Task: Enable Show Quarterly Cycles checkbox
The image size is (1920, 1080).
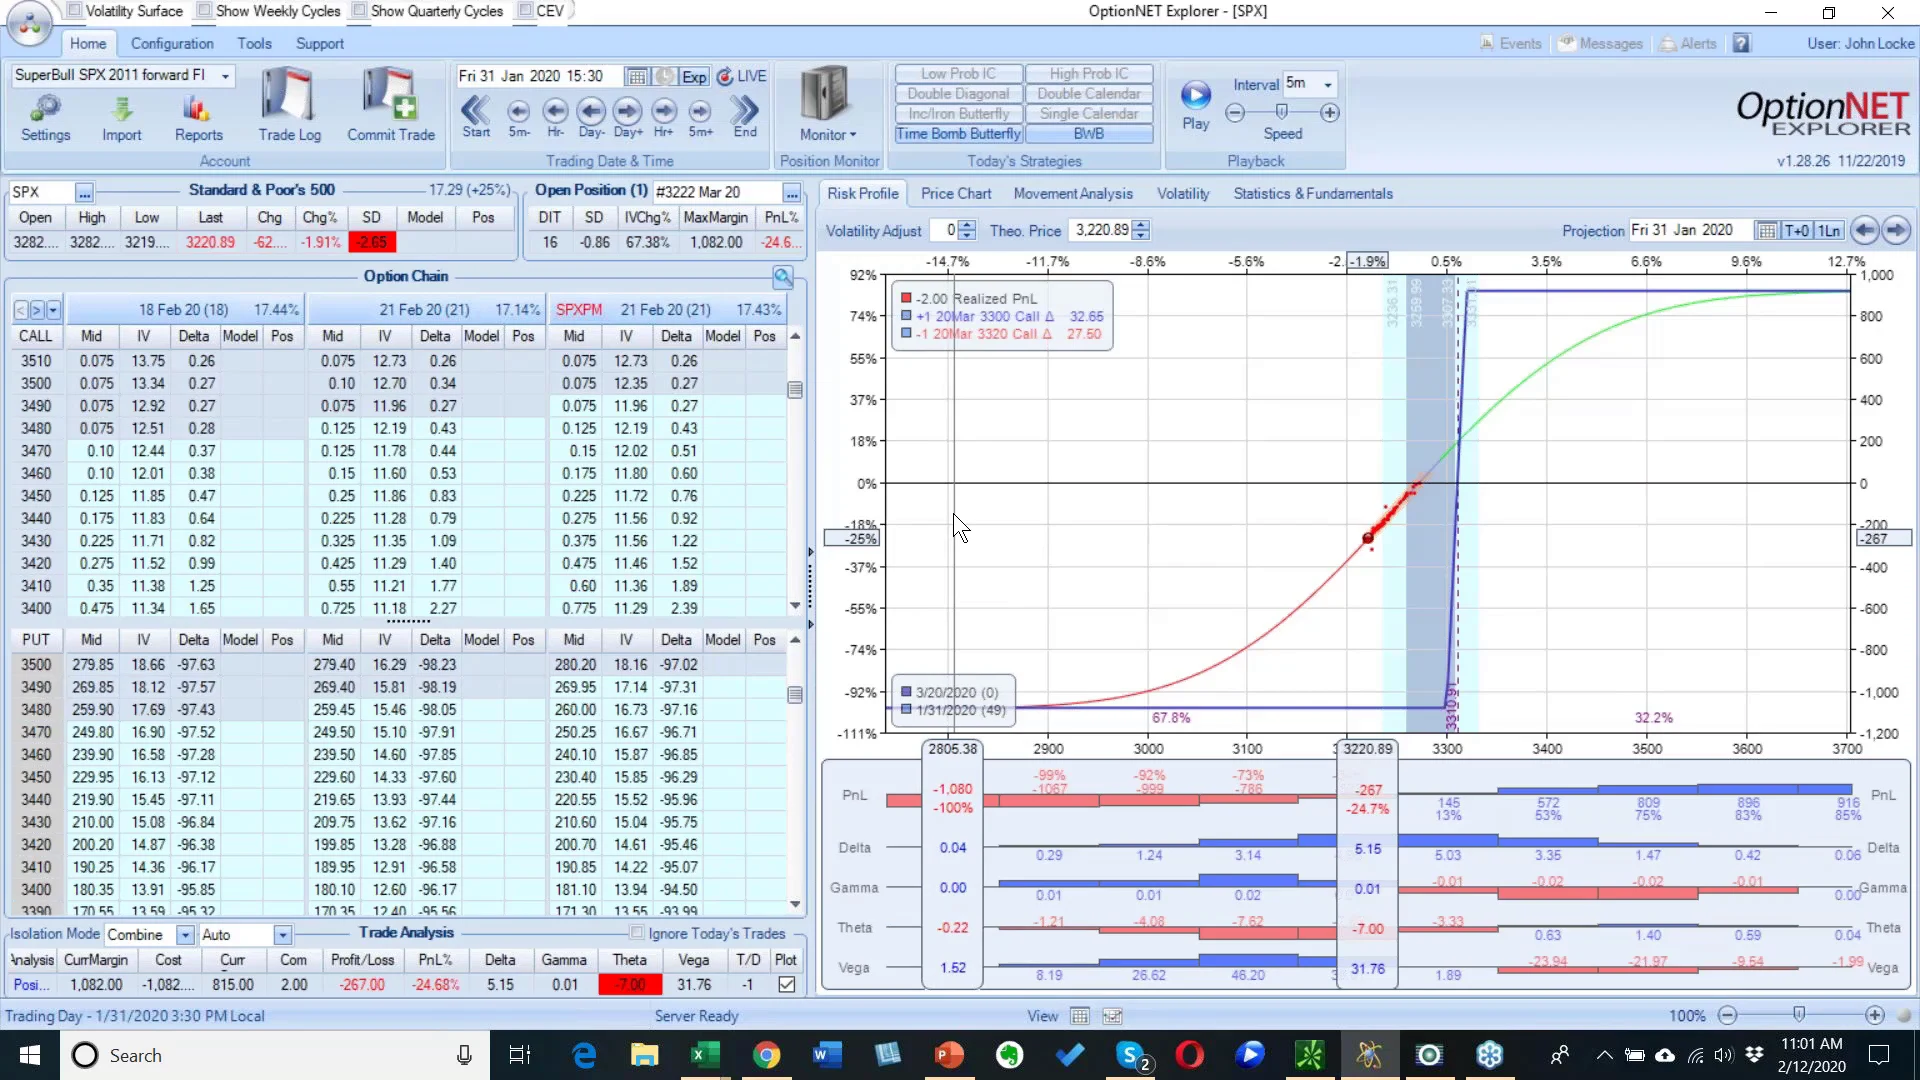Action: (360, 11)
